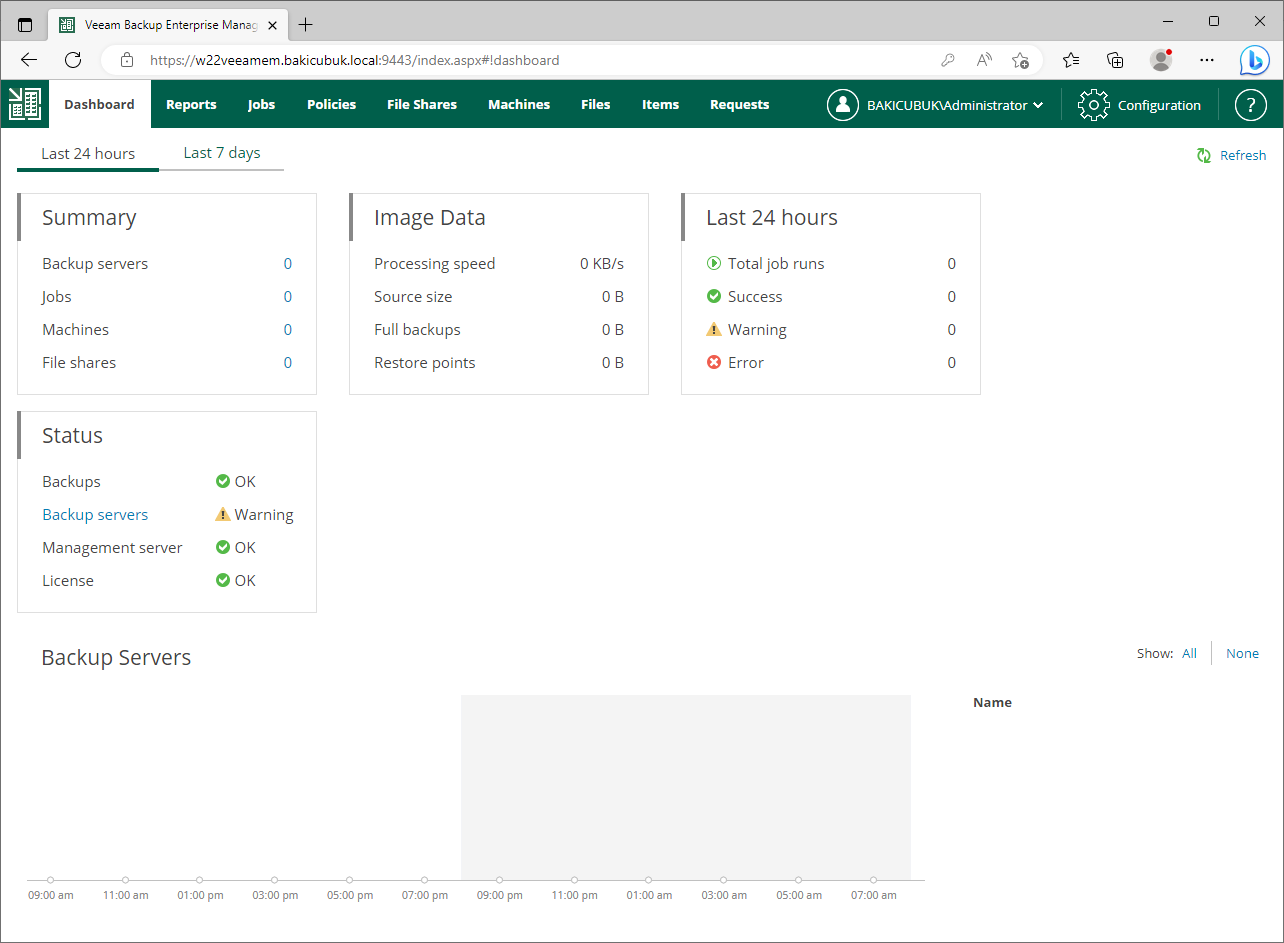
Task: Click the green Refresh arrows icon
Action: pos(1205,155)
